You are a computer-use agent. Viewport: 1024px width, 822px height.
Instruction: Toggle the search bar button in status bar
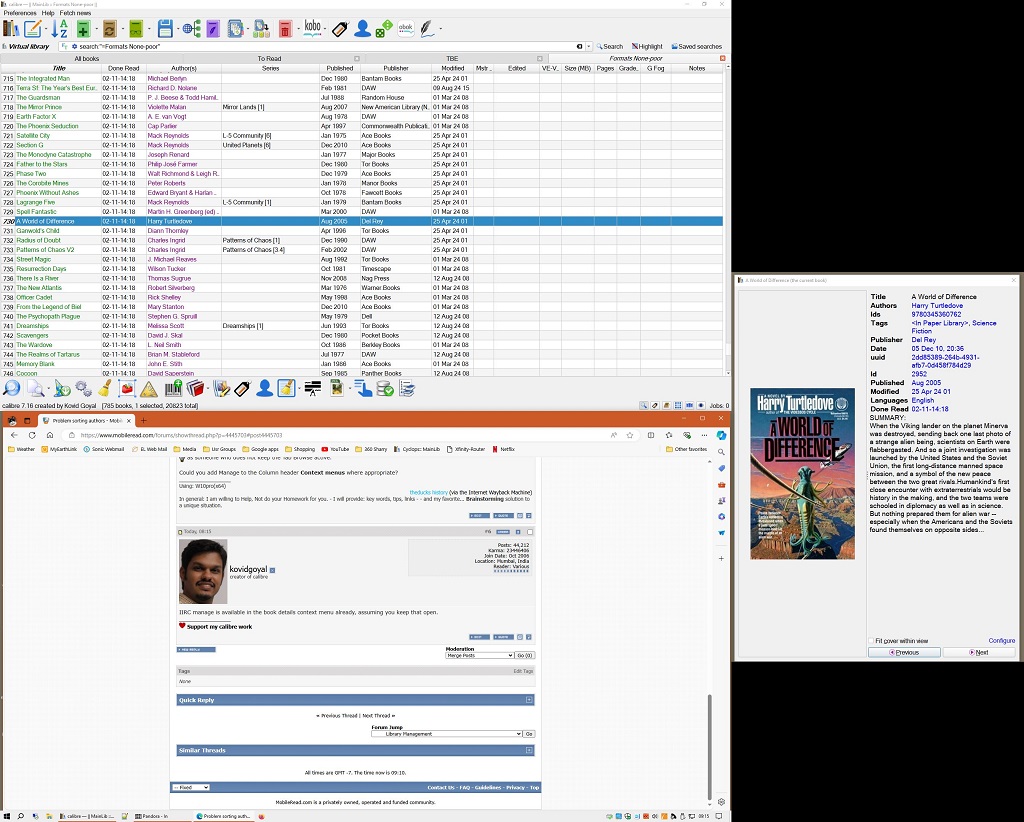click(x=643, y=405)
